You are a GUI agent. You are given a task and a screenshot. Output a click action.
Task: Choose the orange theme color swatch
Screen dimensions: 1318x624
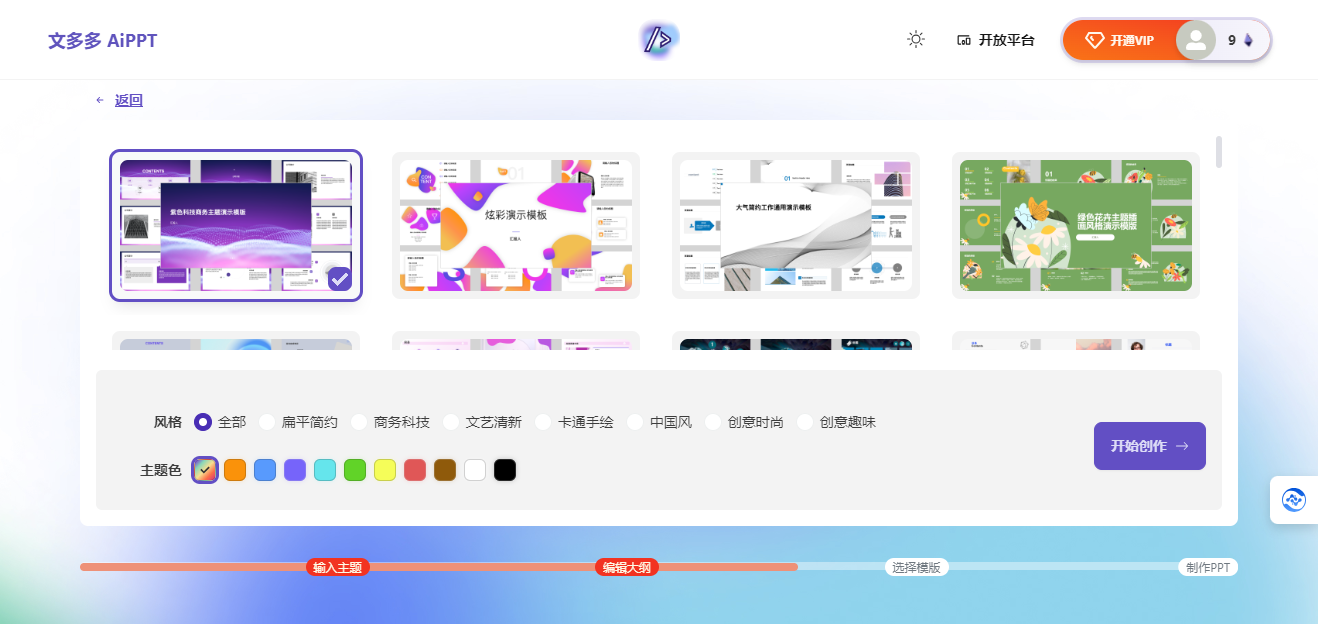coord(235,470)
